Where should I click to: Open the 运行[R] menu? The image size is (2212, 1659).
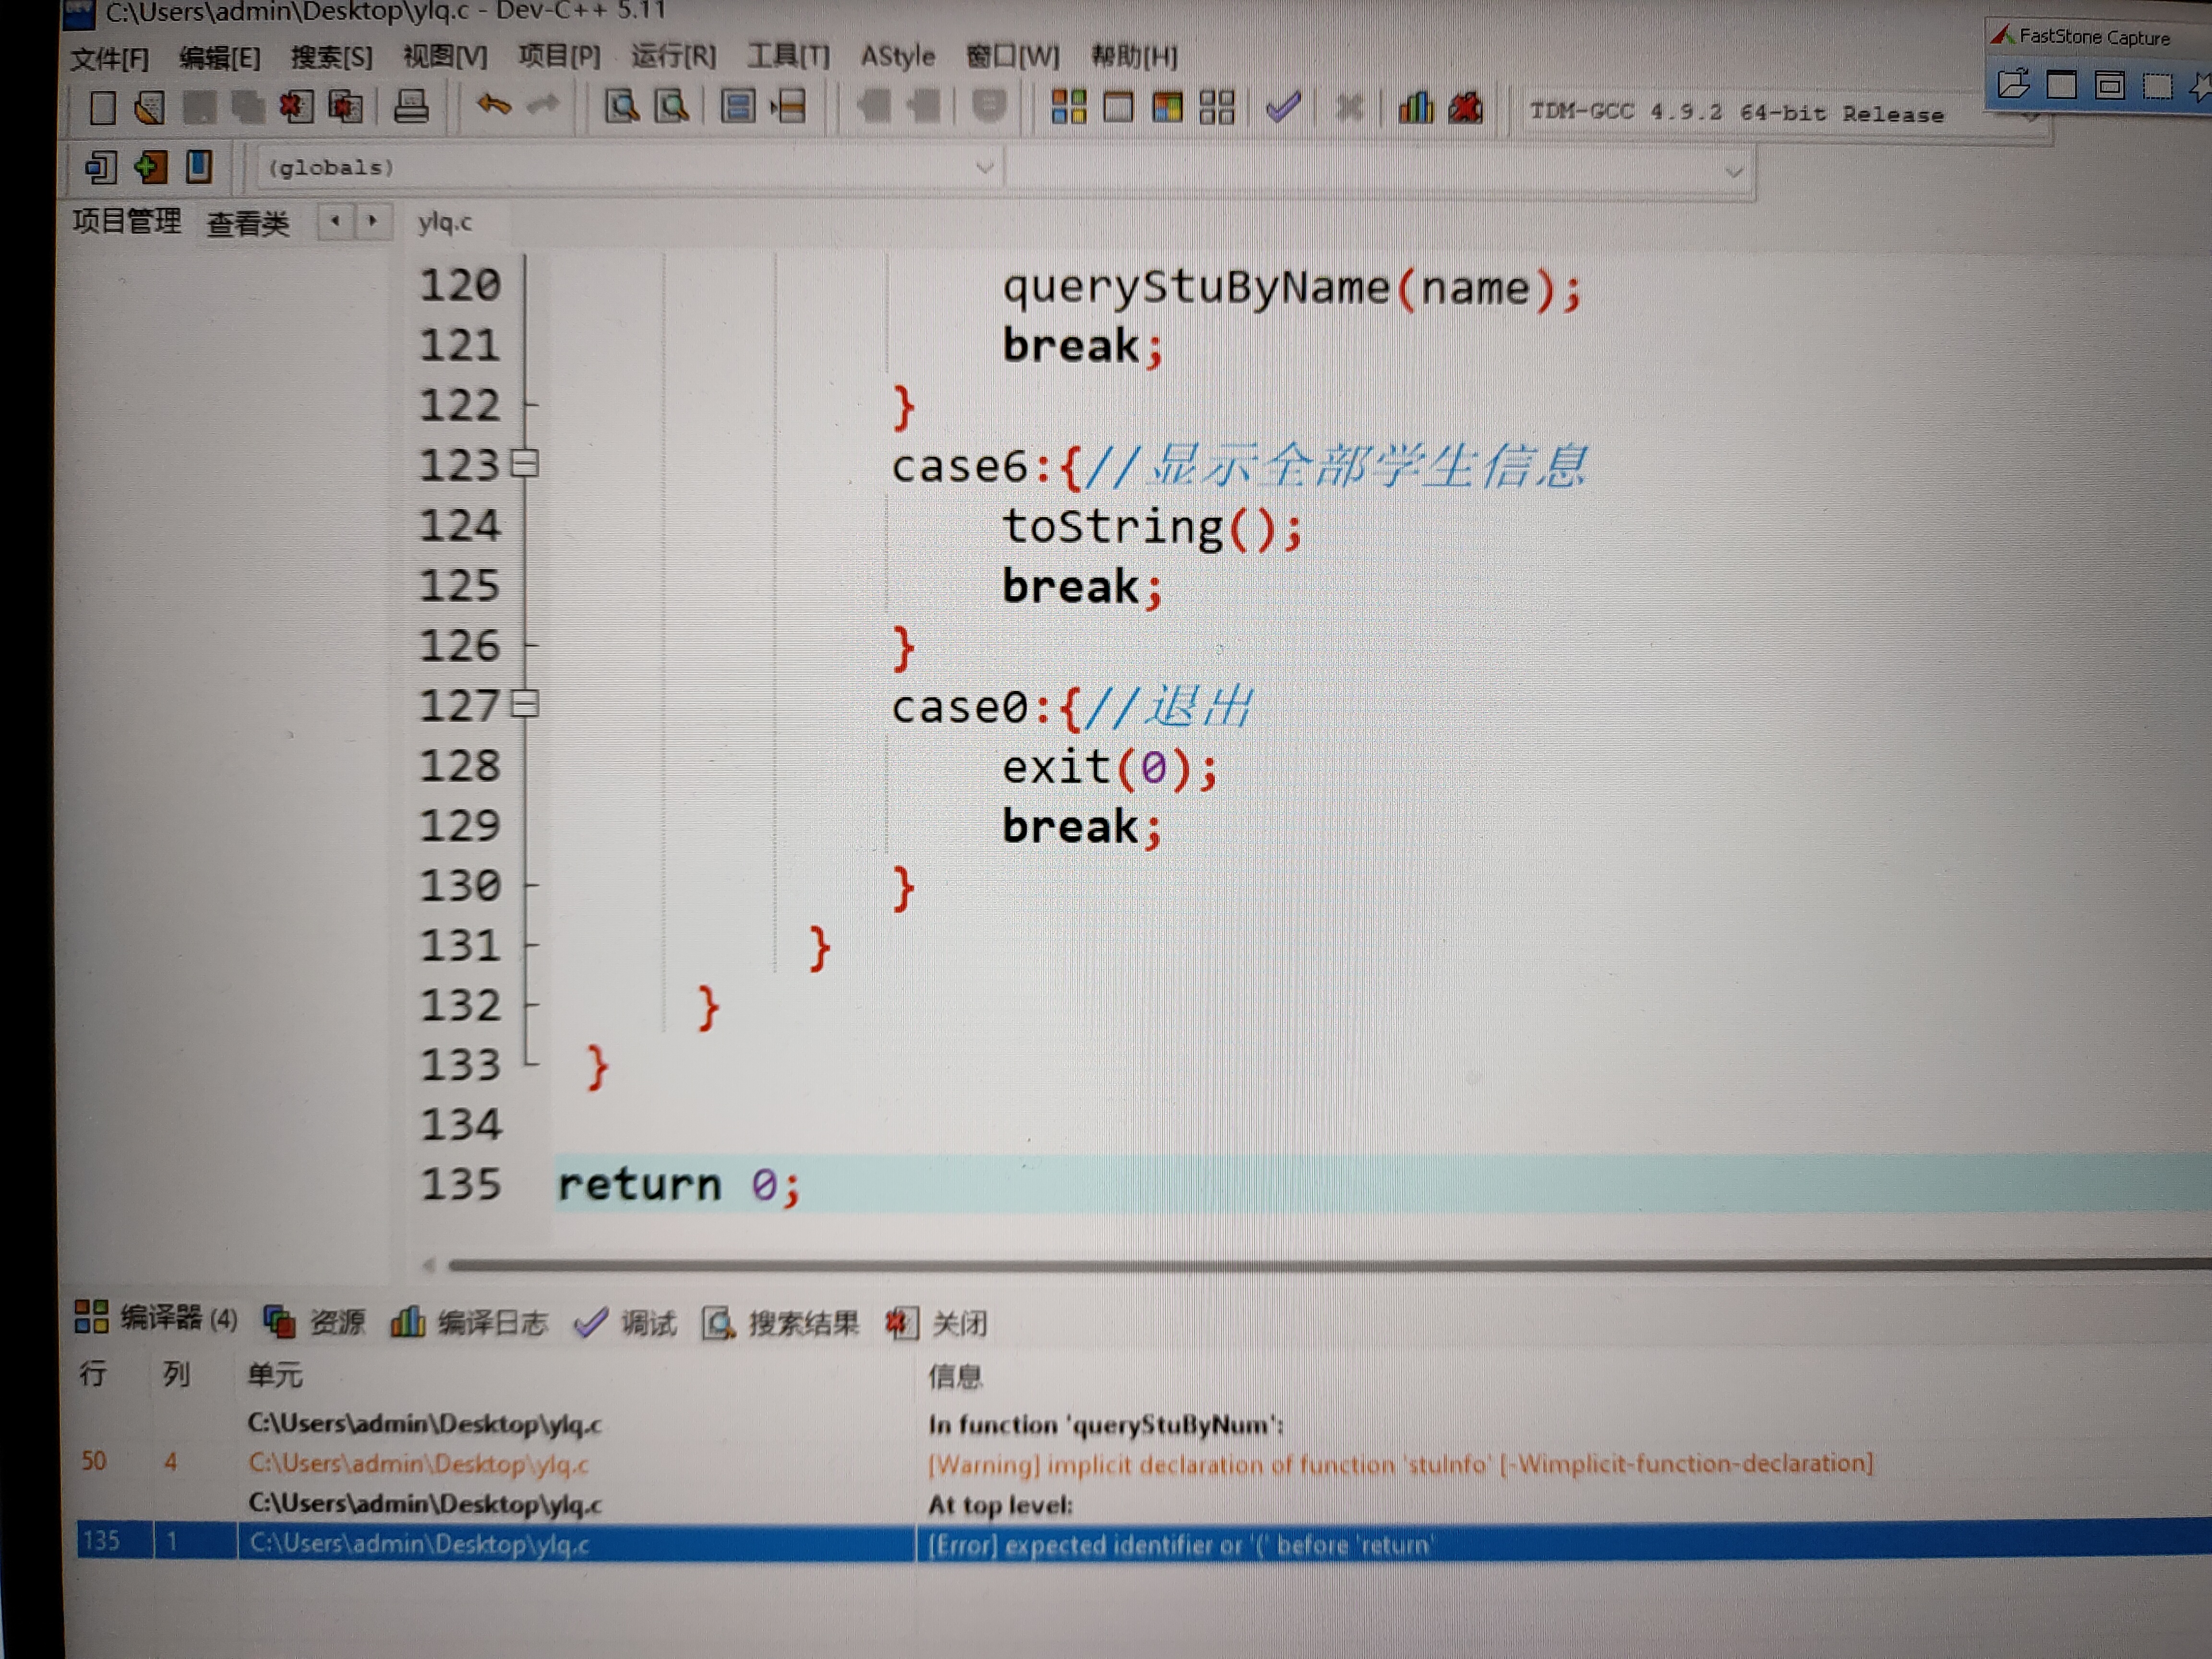(x=673, y=56)
